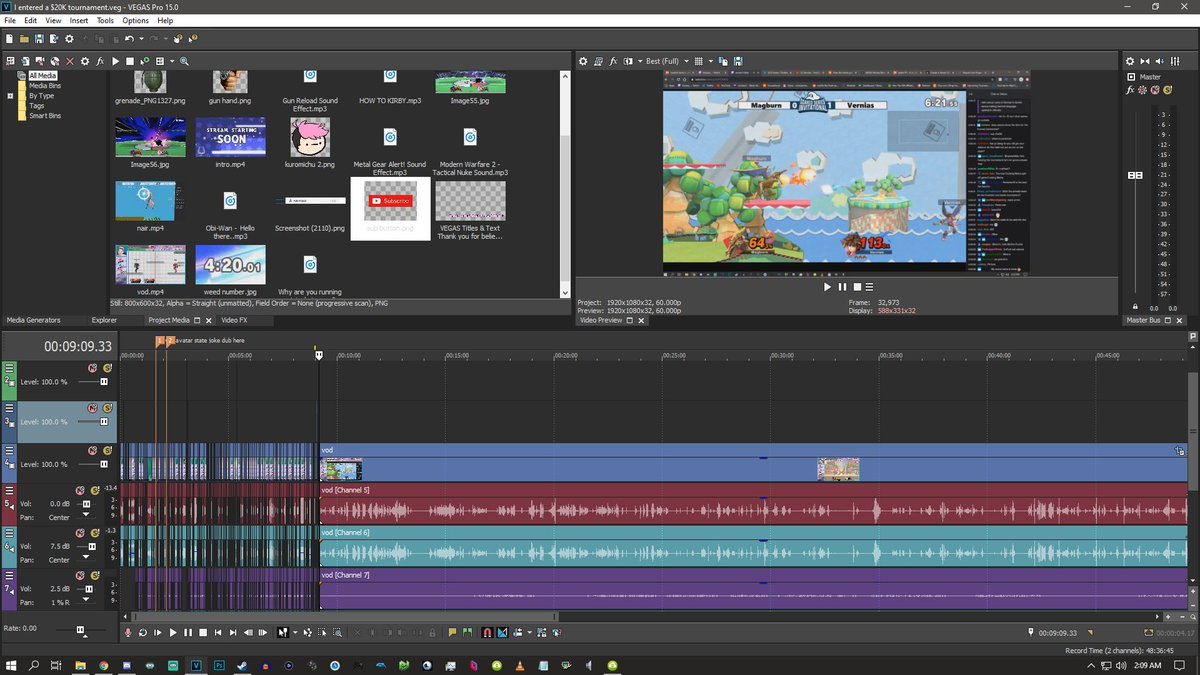Screen dimensions: 1200x675
Task: Stop timeline playback in transport bar
Action: [203, 632]
